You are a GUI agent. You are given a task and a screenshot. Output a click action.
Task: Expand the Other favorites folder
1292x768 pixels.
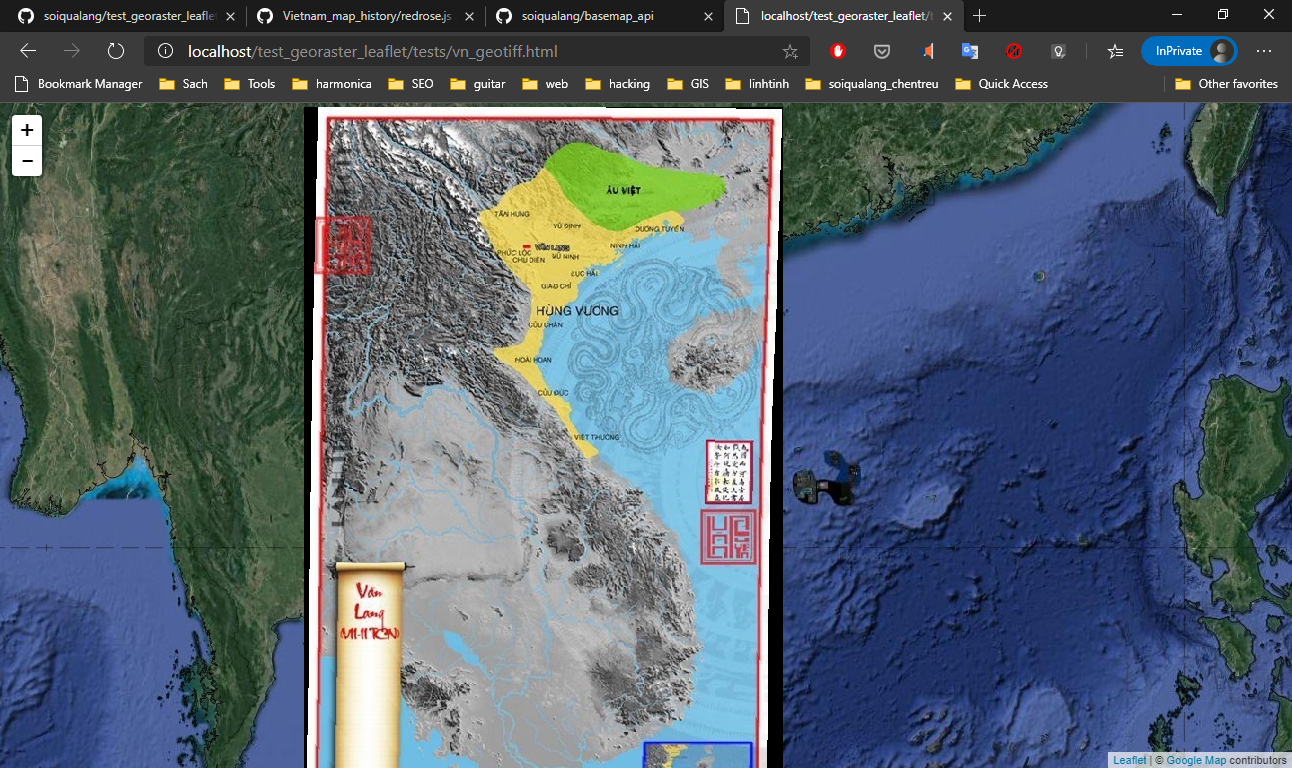coord(1227,84)
